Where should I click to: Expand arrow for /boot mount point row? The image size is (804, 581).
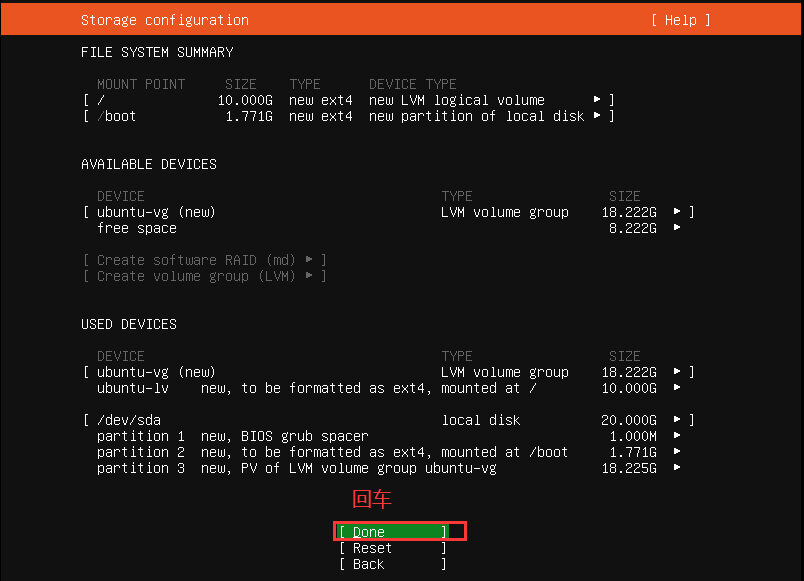597,116
